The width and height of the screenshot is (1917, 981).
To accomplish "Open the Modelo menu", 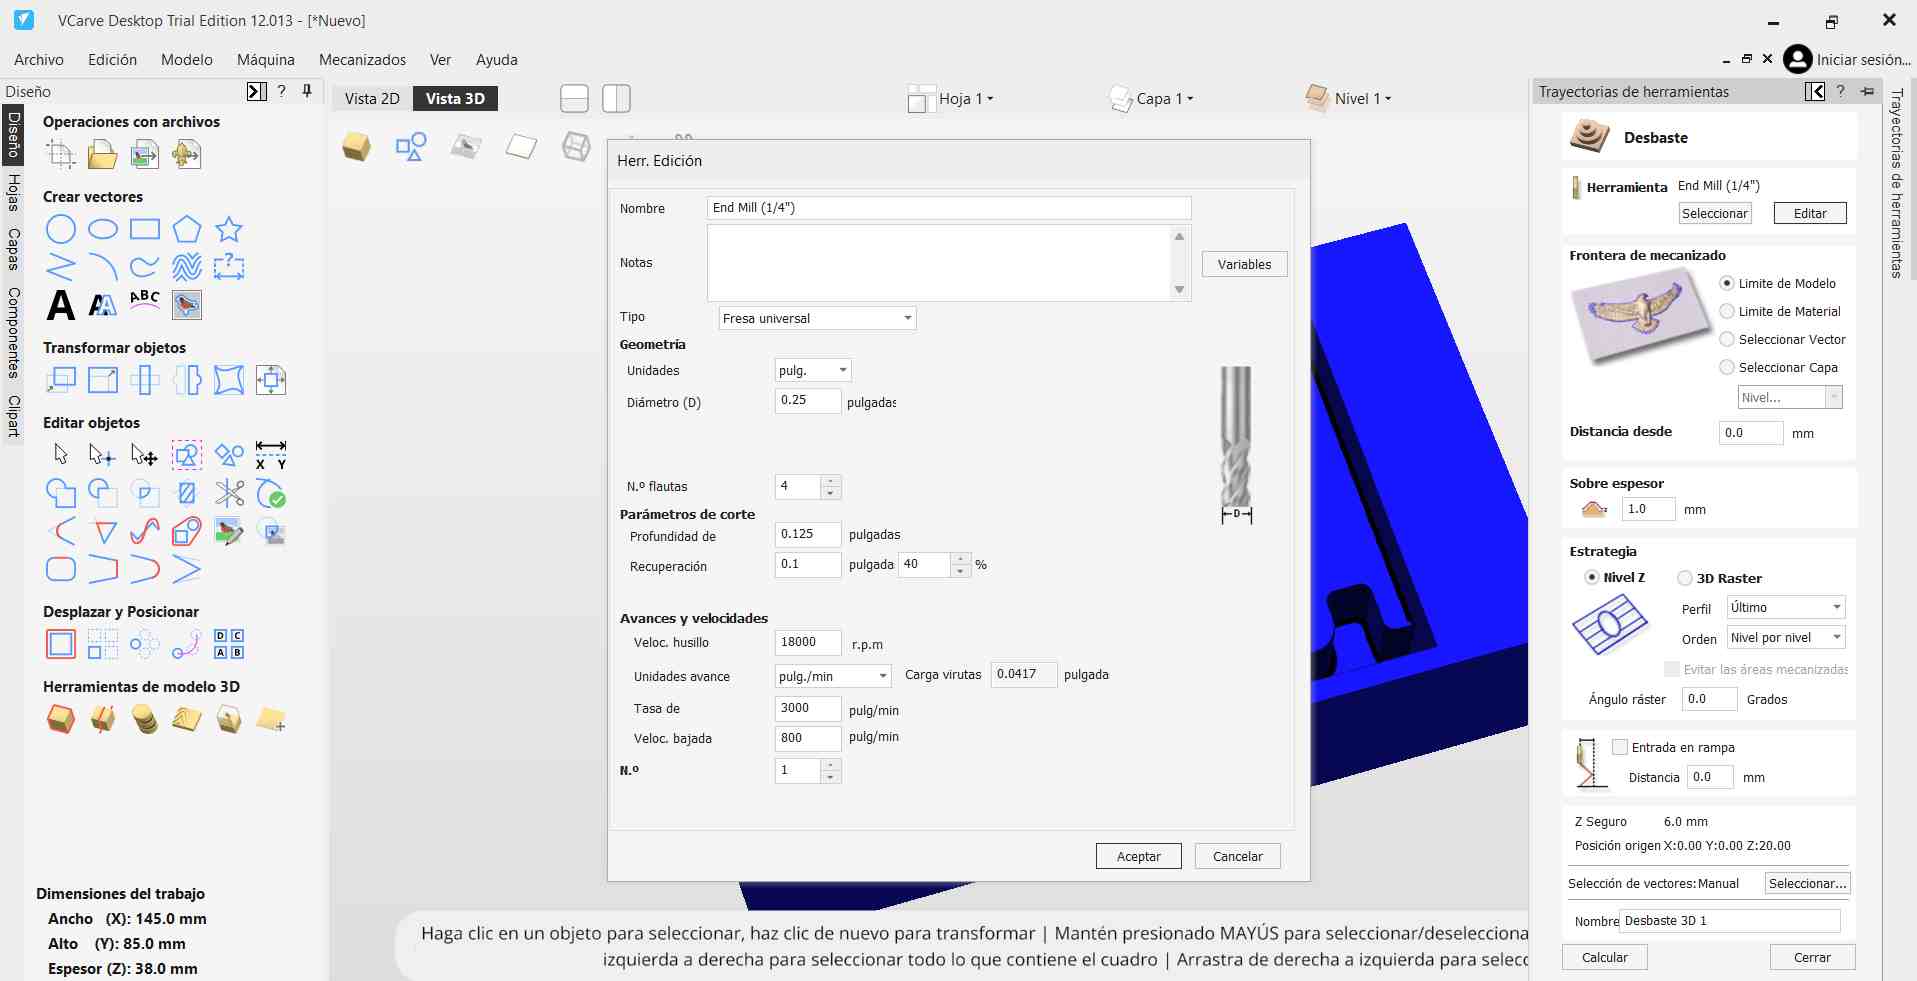I will pos(187,59).
